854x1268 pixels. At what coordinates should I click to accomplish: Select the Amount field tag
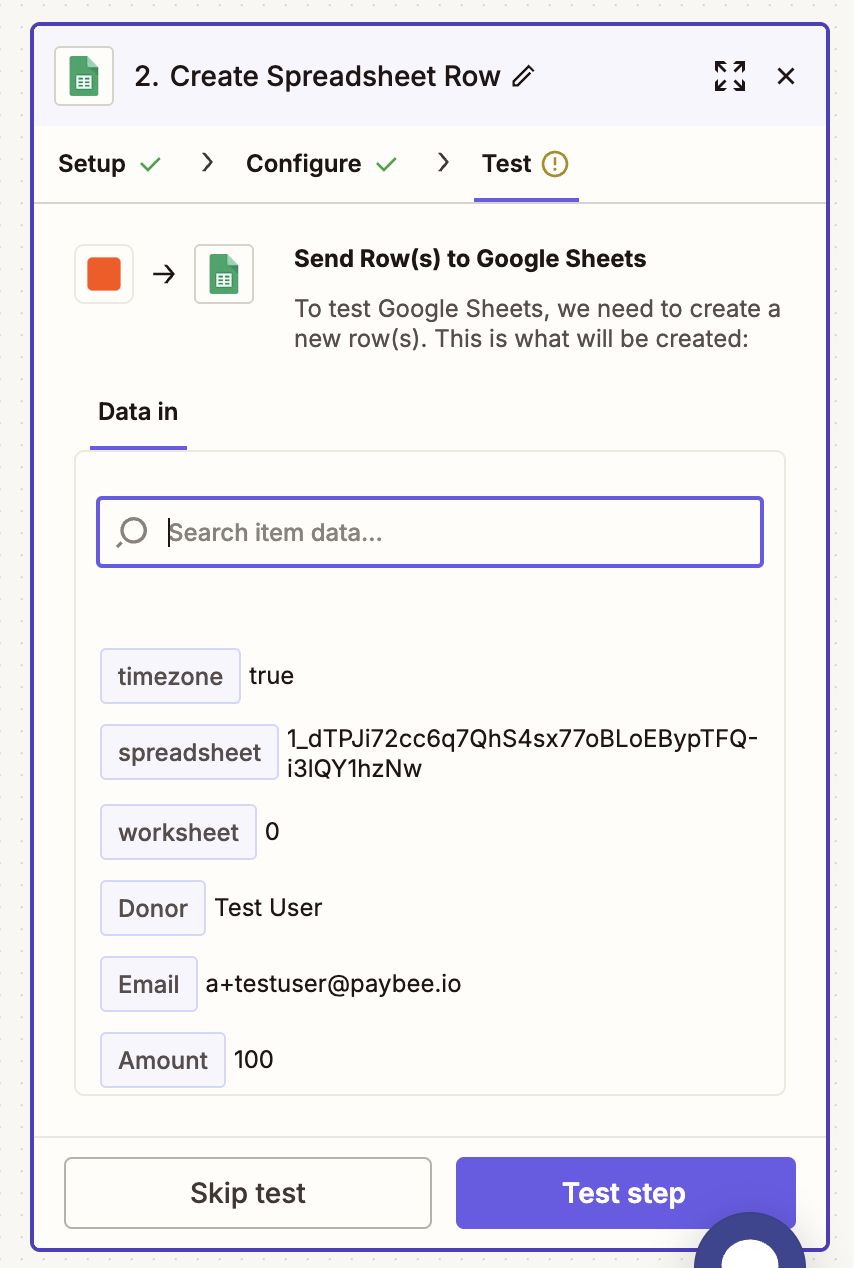click(163, 1060)
